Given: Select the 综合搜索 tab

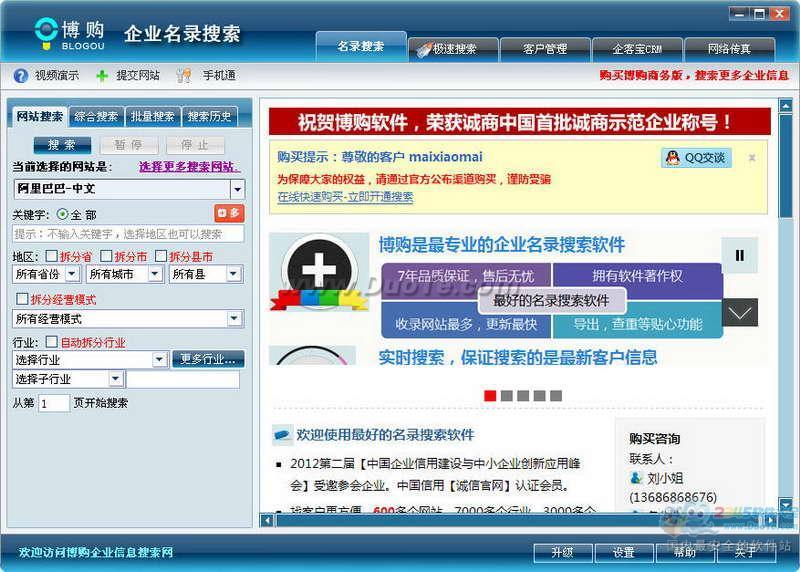Looking at the screenshot, I should [x=96, y=117].
